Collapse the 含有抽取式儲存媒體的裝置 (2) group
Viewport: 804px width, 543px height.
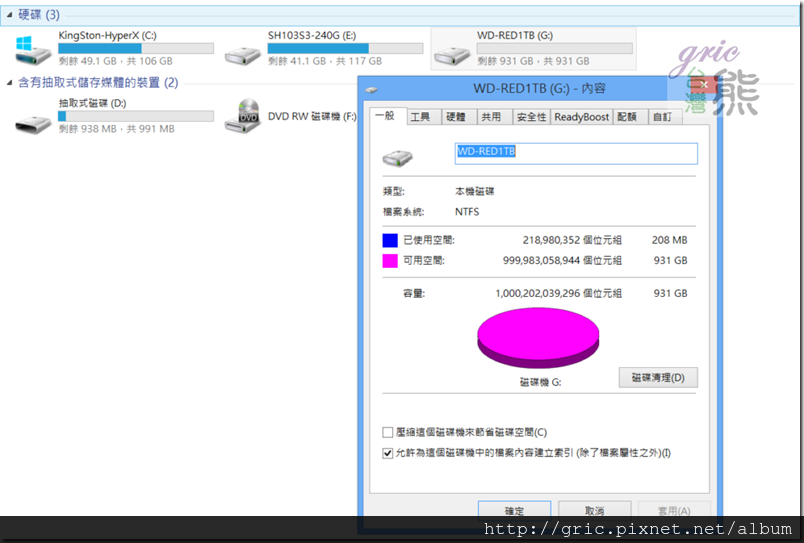[9, 83]
